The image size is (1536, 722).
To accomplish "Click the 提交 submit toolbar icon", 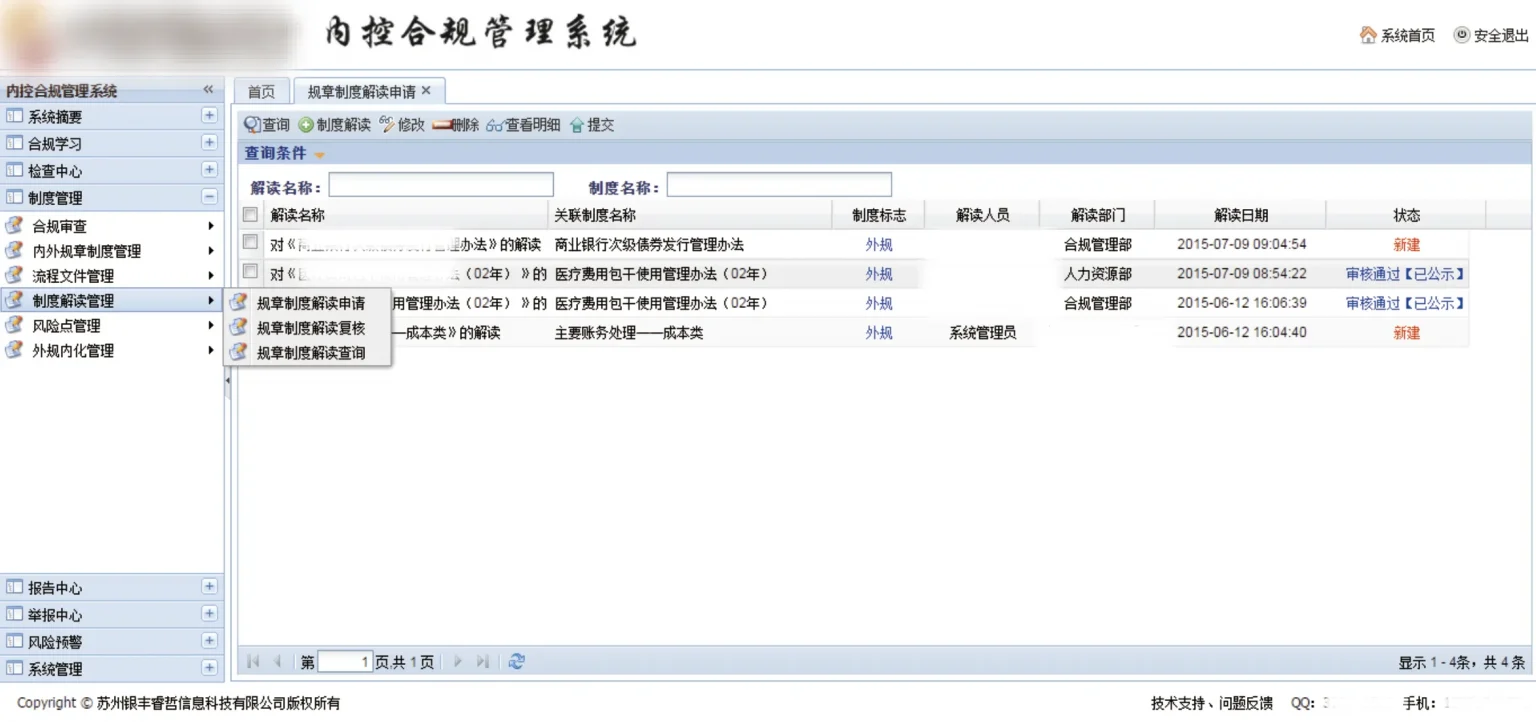I will (577, 125).
